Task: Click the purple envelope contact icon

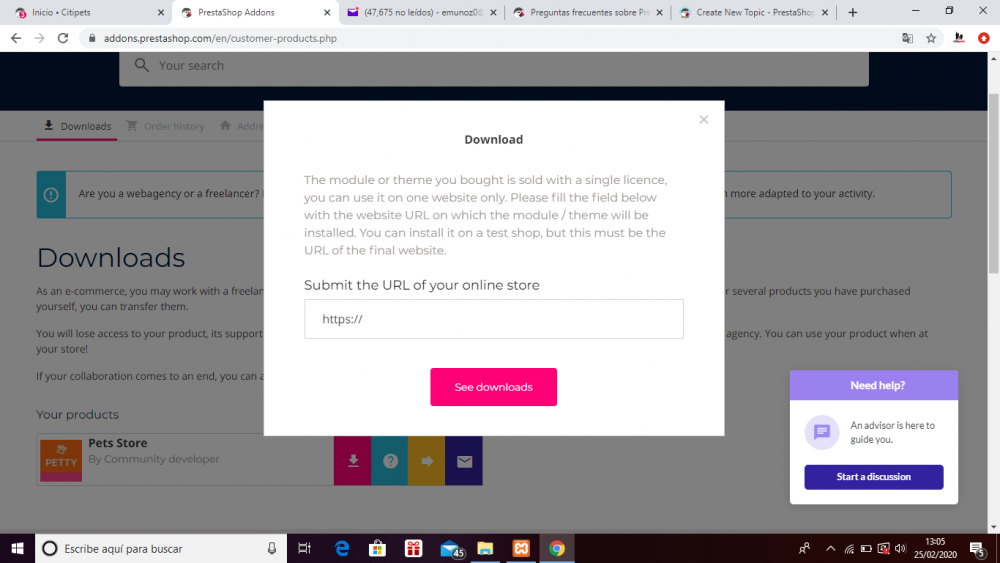Action: [464, 461]
